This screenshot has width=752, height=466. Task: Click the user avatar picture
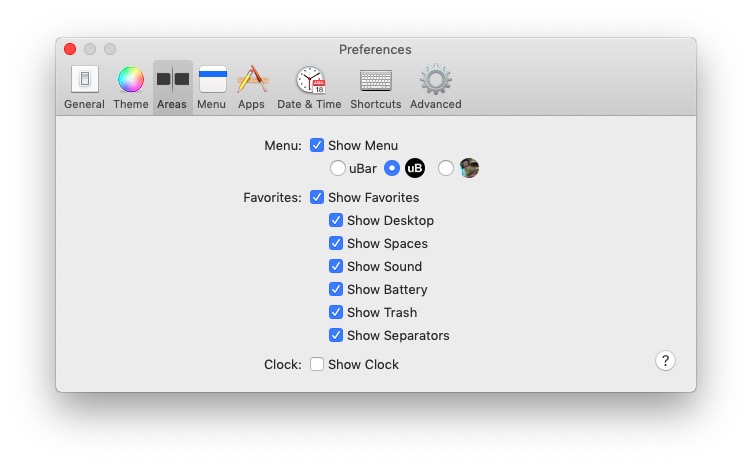[x=469, y=168]
